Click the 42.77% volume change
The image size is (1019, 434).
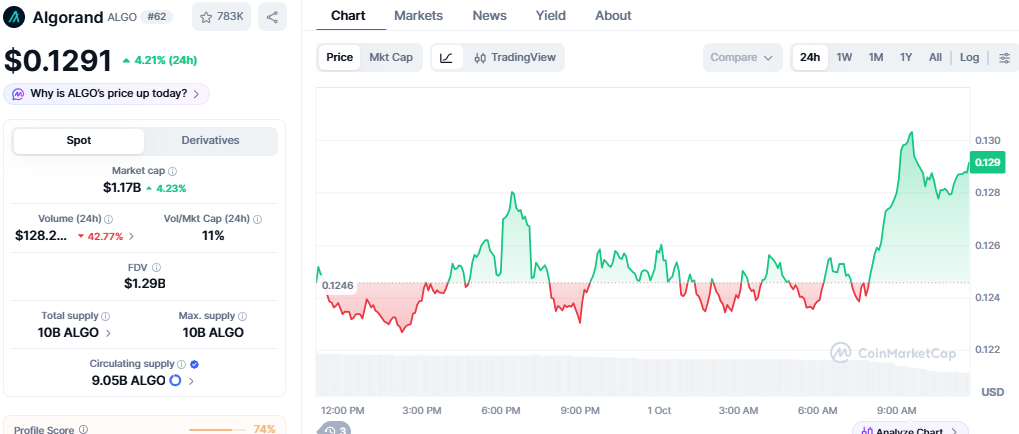point(101,236)
